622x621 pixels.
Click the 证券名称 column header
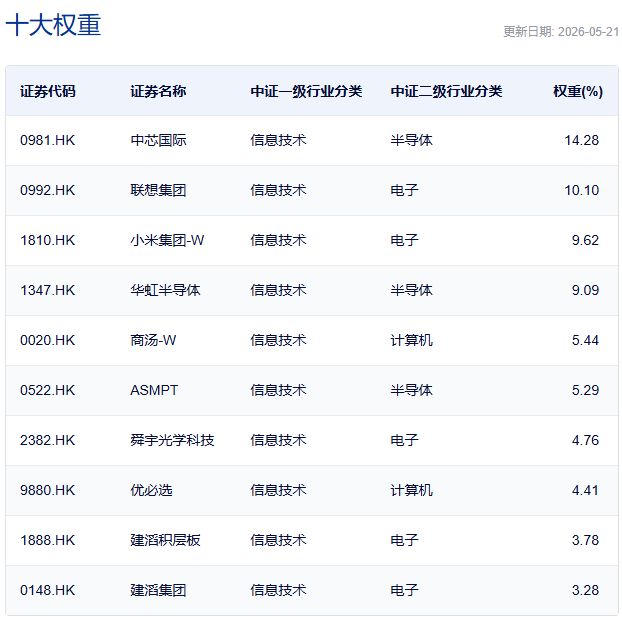click(x=158, y=91)
